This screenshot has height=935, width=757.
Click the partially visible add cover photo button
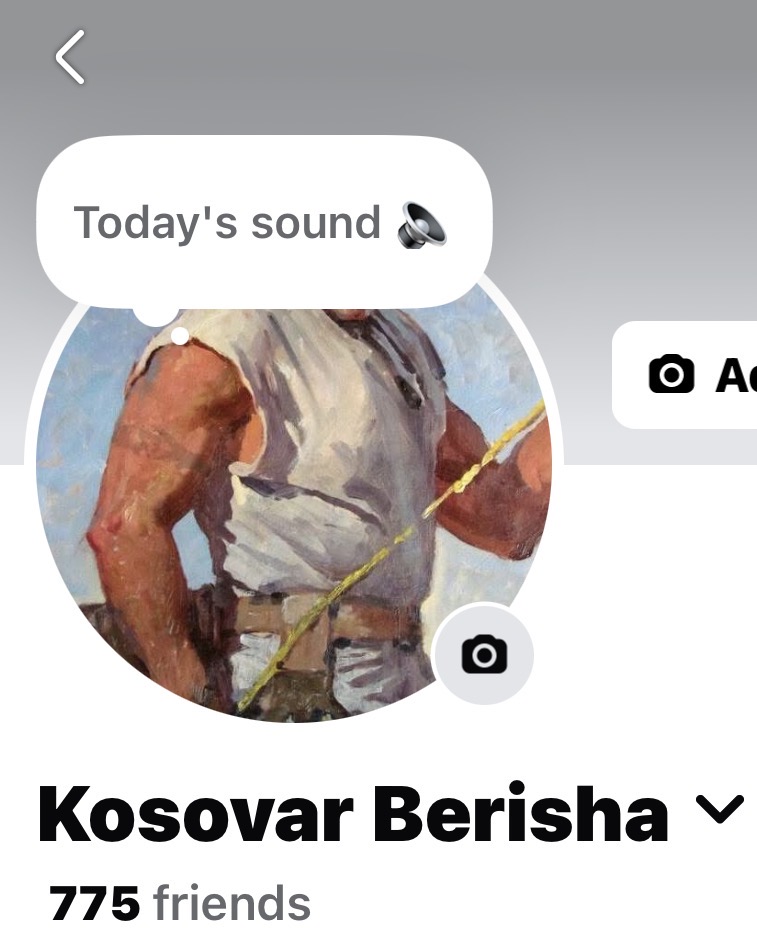[x=685, y=374]
